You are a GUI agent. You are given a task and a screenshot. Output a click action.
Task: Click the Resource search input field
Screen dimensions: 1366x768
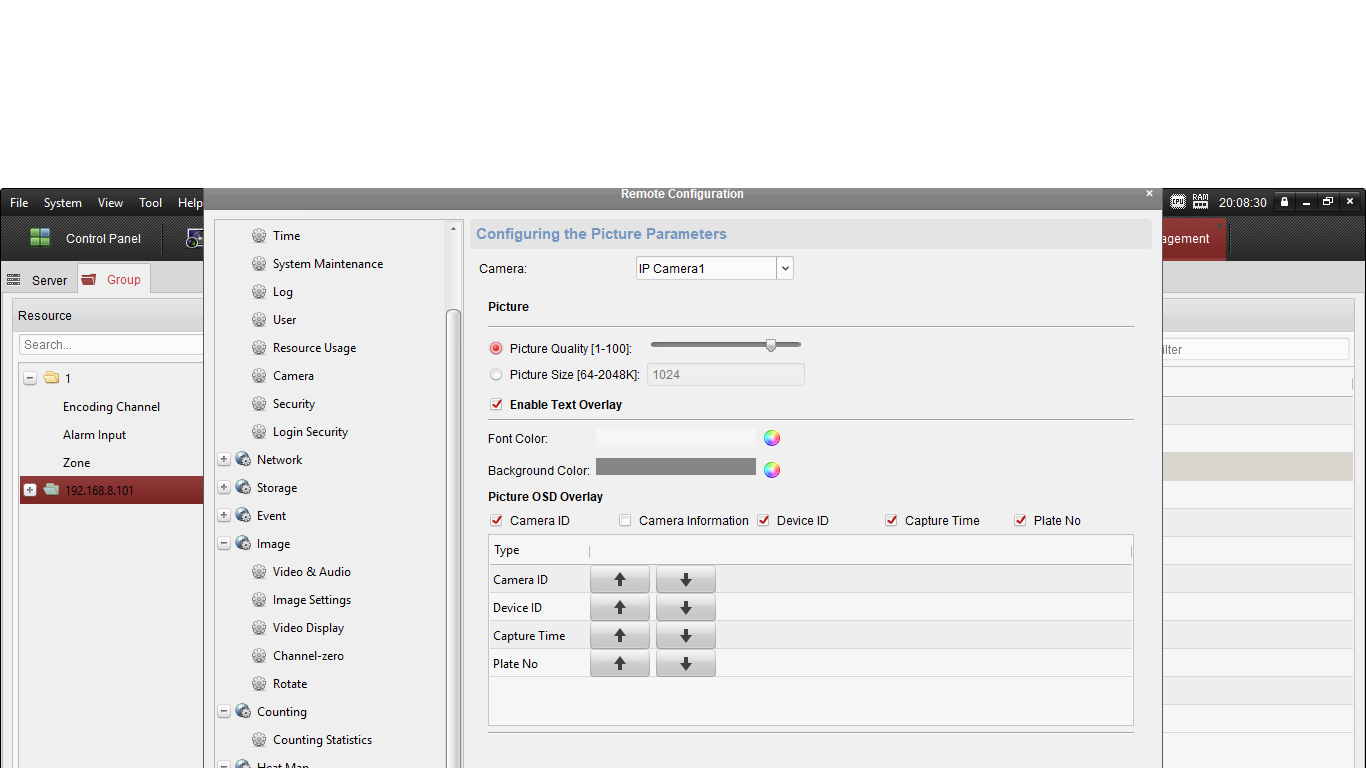click(110, 345)
